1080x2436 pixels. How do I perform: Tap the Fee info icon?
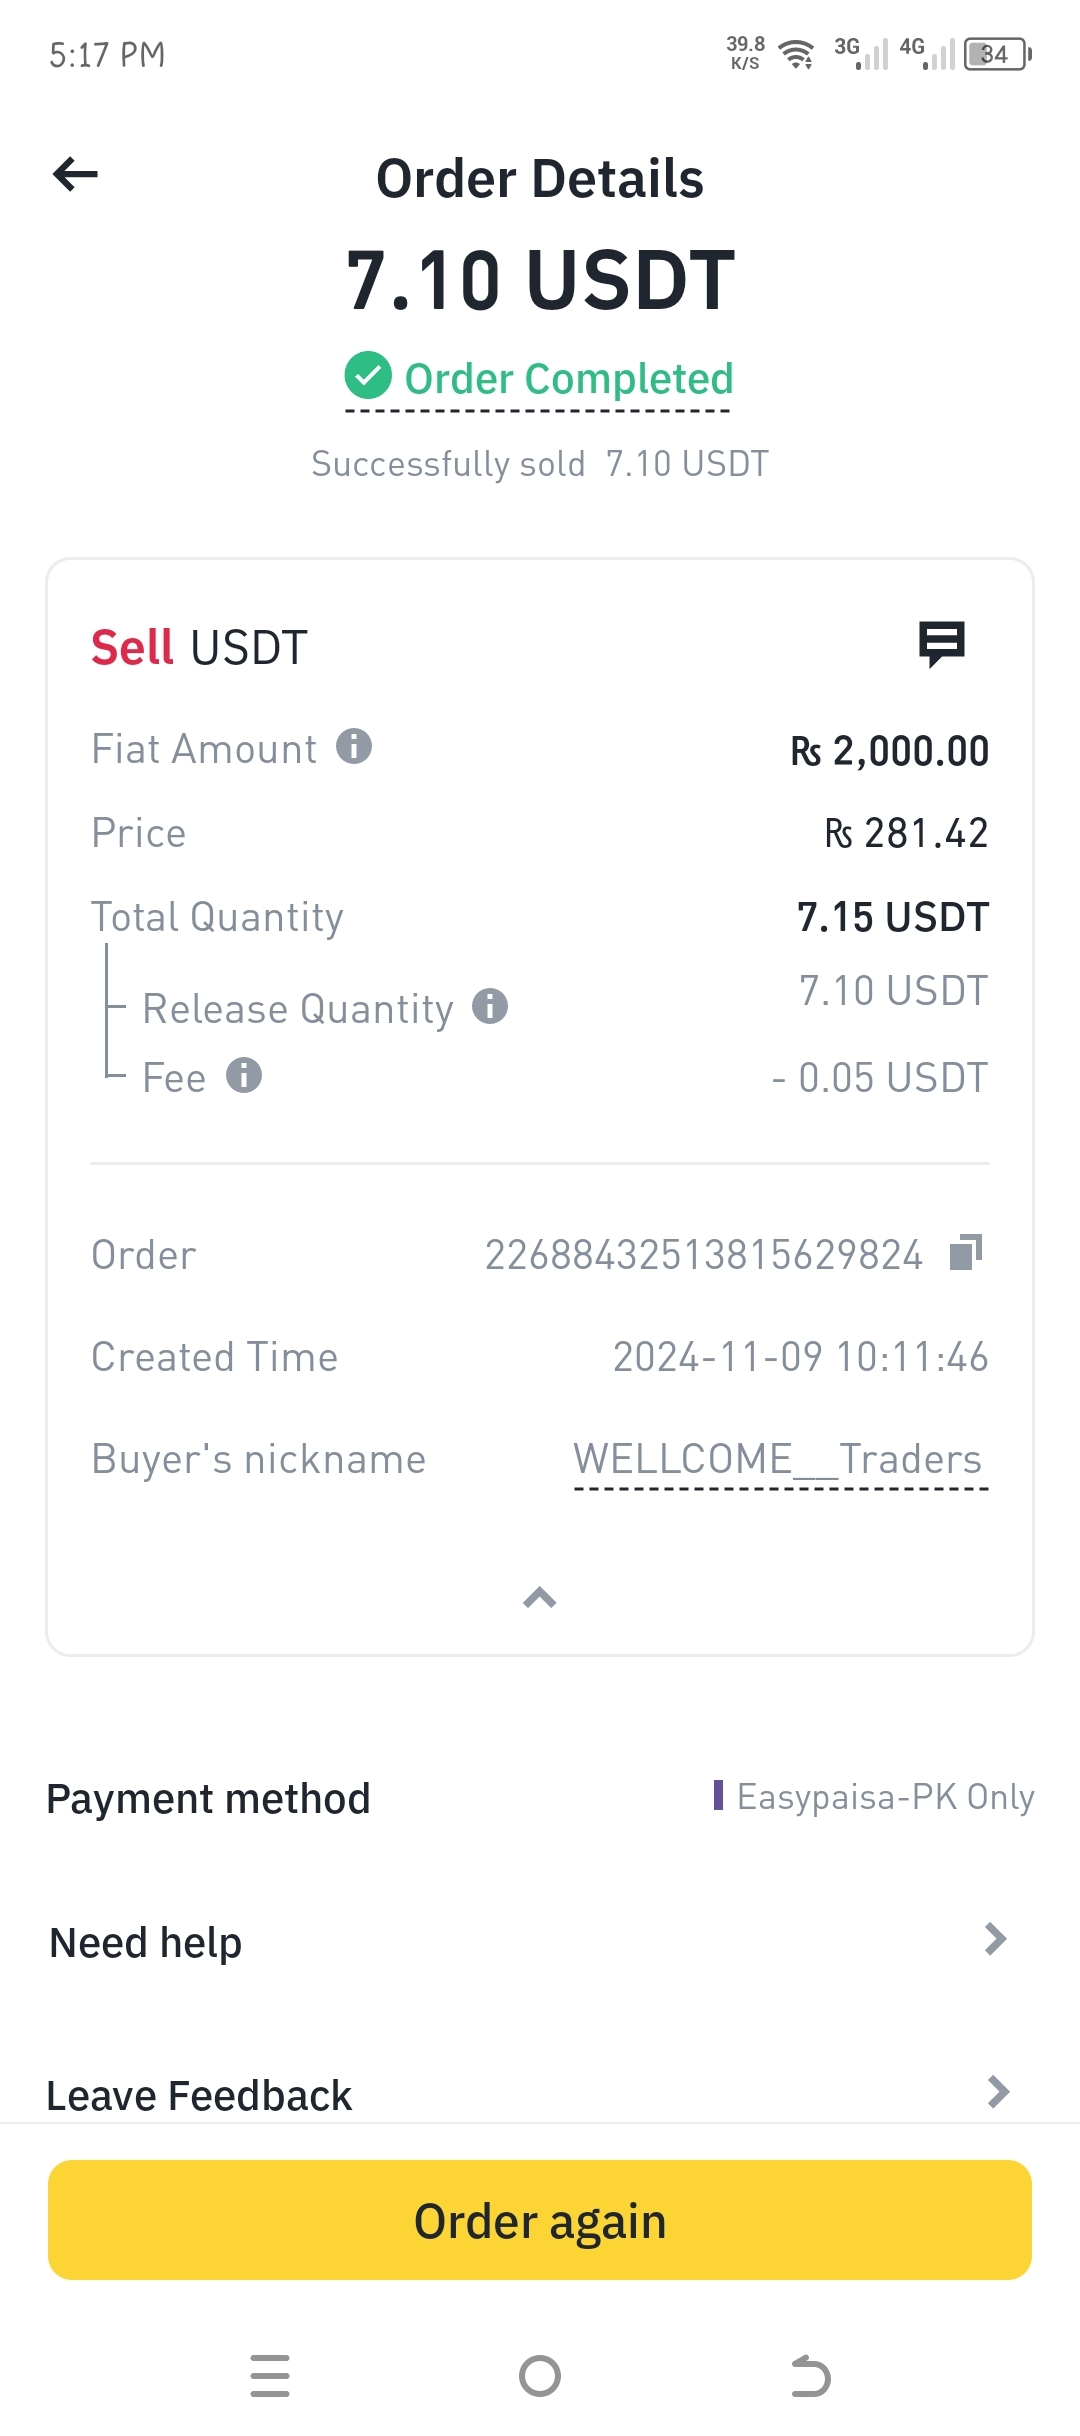pos(244,1076)
